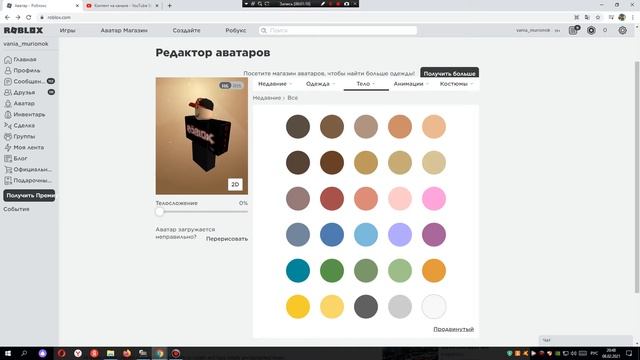Open the Официальный магазин sidebar entry
Viewport: 640px width, 360px height.
28,169
